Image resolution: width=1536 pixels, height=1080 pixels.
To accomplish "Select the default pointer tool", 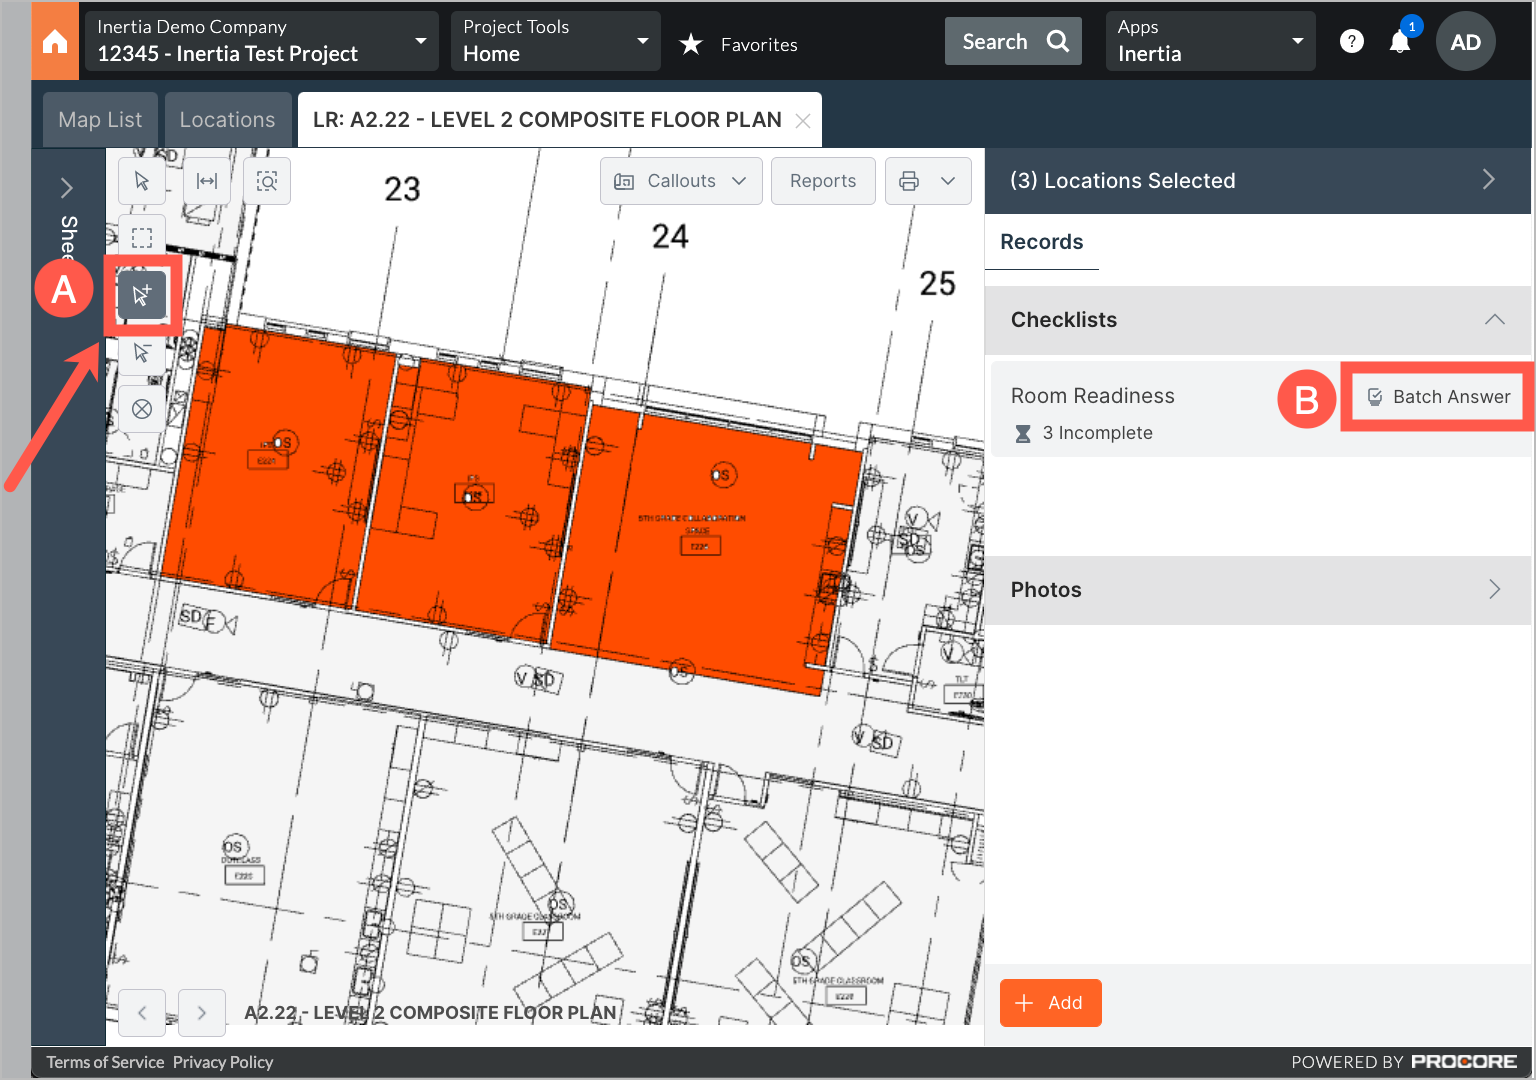I will coord(142,181).
